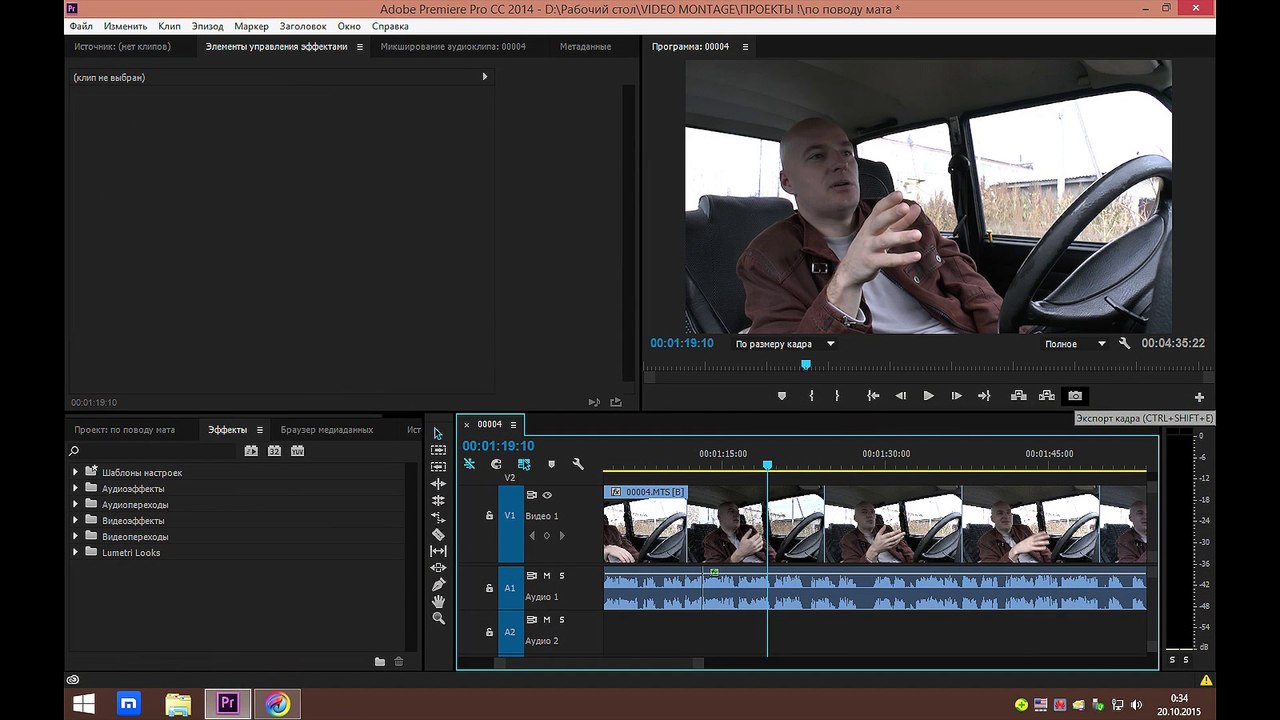
Task: Go to Out point
Action: [984, 396]
